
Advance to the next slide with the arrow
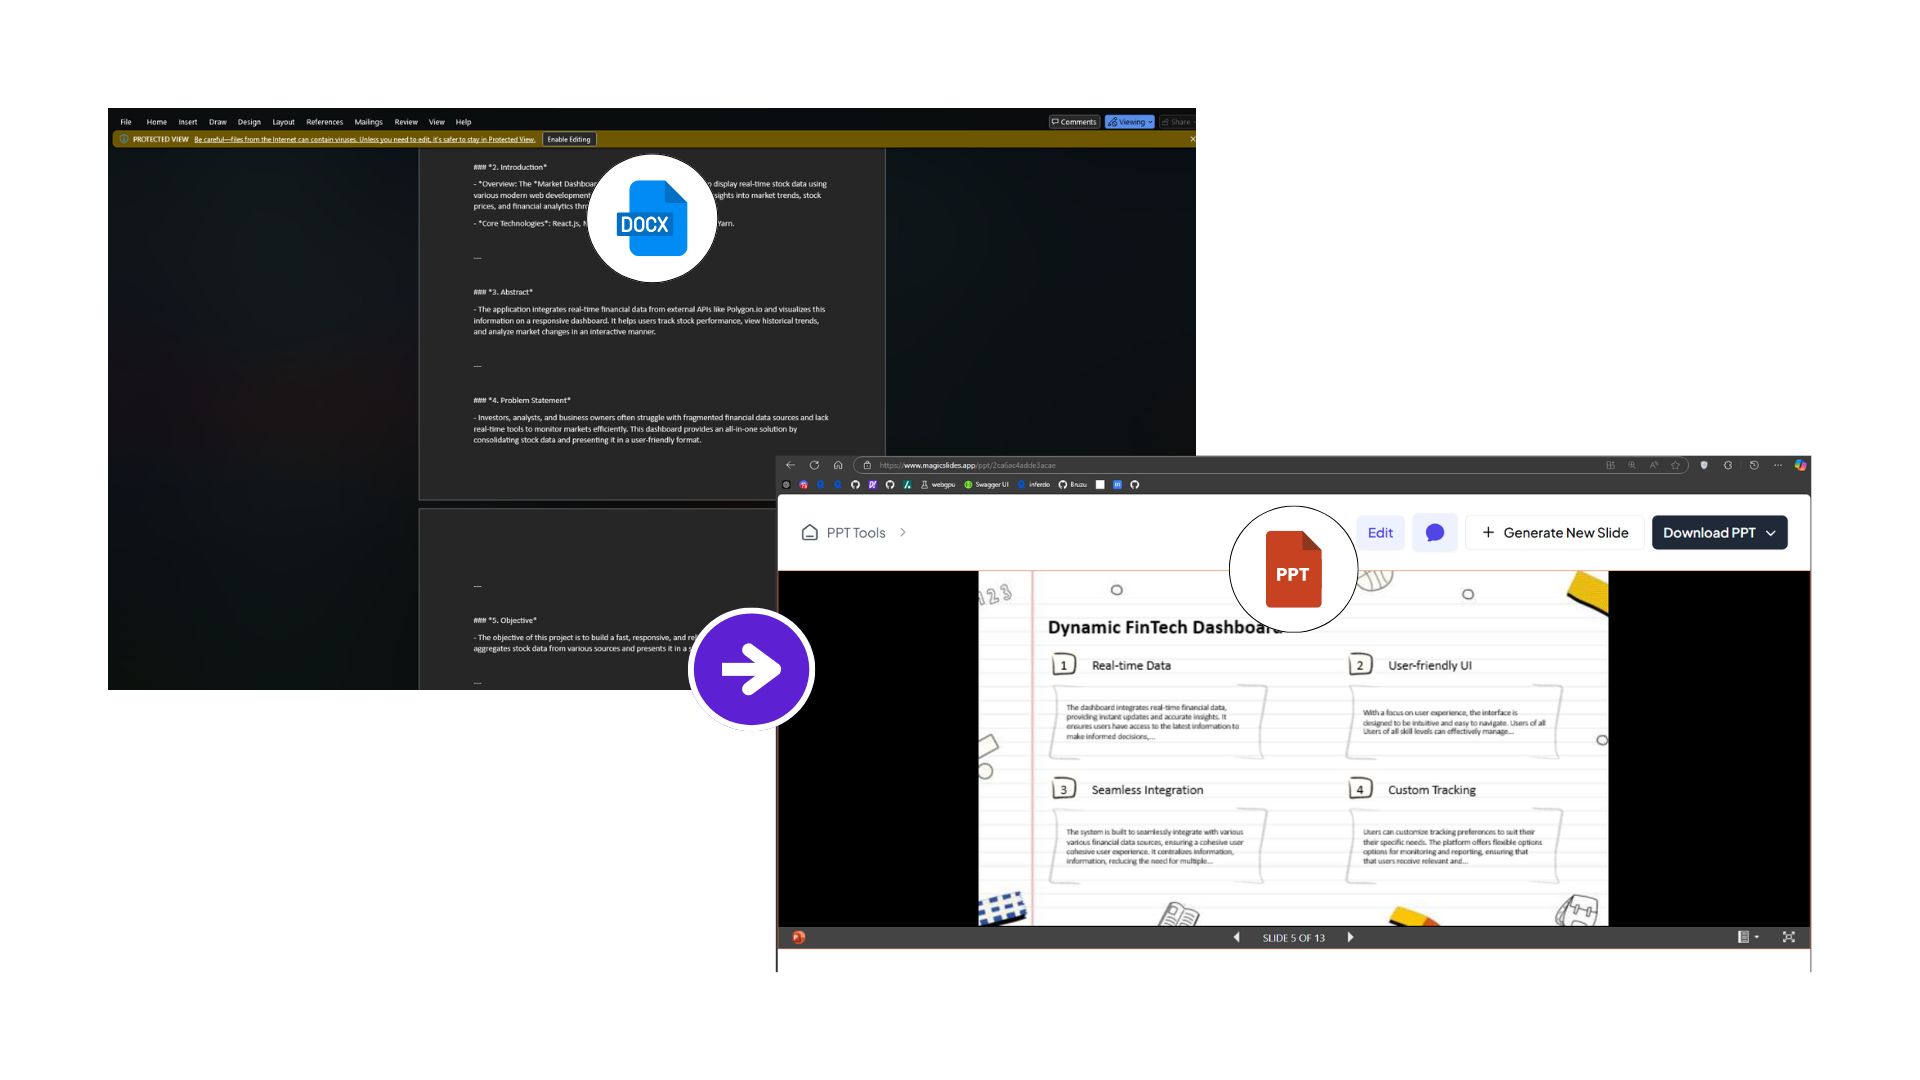[1350, 938]
